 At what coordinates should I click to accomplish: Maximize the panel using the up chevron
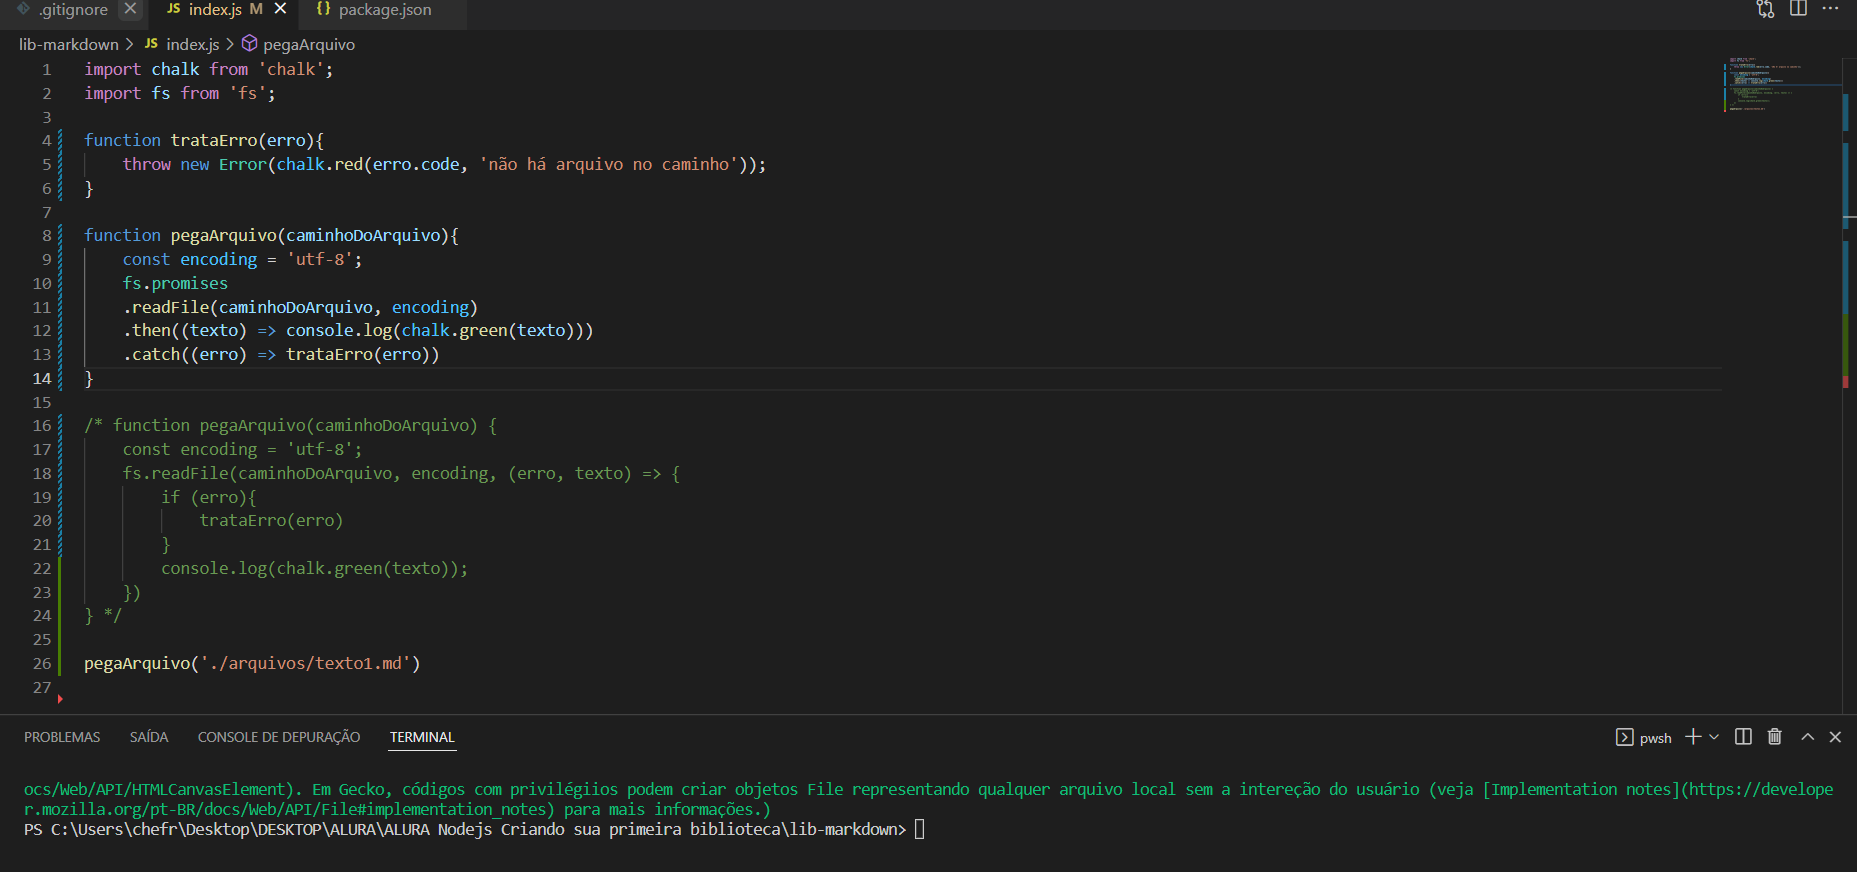[x=1807, y=737]
